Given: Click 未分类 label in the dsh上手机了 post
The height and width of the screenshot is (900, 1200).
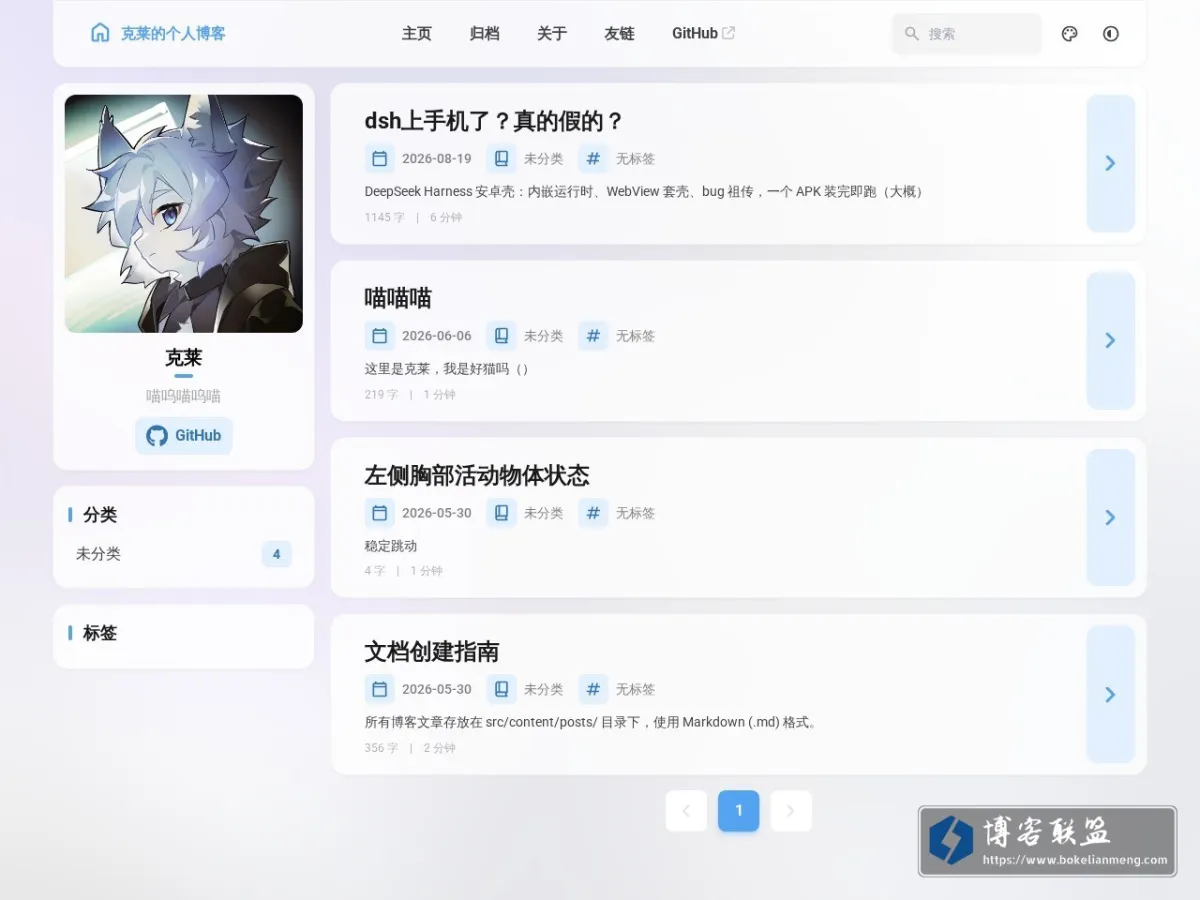Looking at the screenshot, I should click(x=544, y=159).
